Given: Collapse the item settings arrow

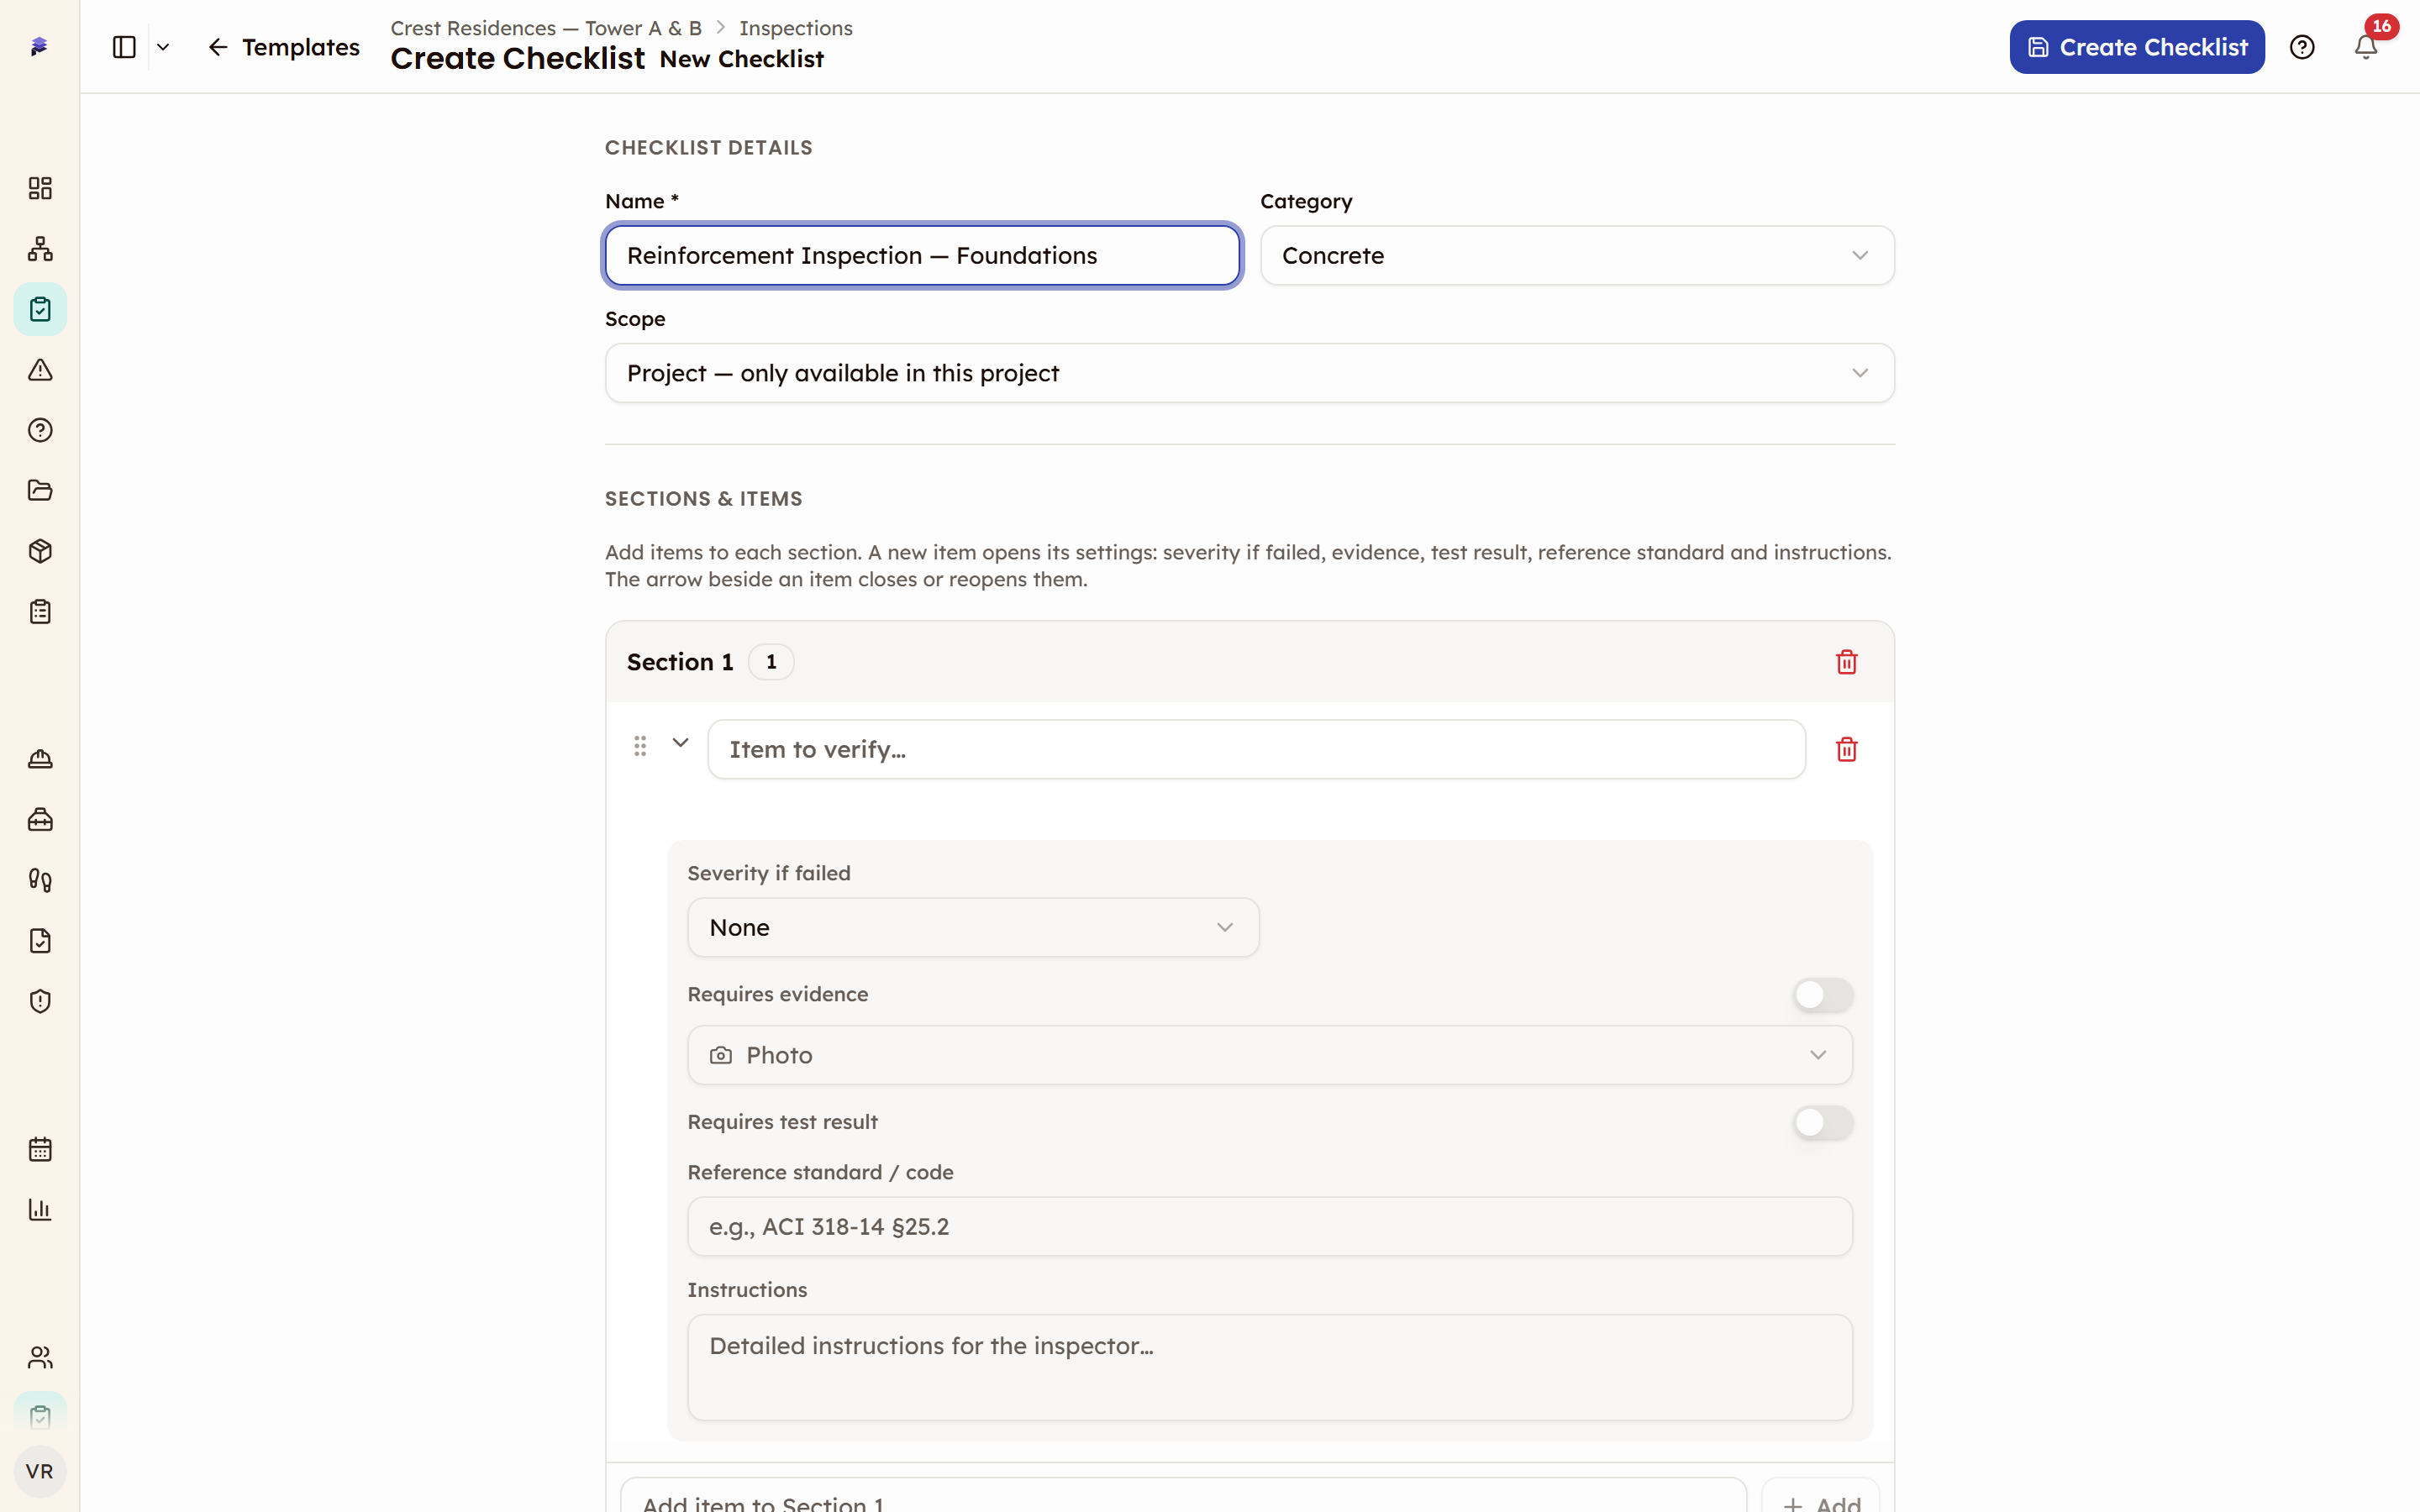Looking at the screenshot, I should tap(680, 743).
